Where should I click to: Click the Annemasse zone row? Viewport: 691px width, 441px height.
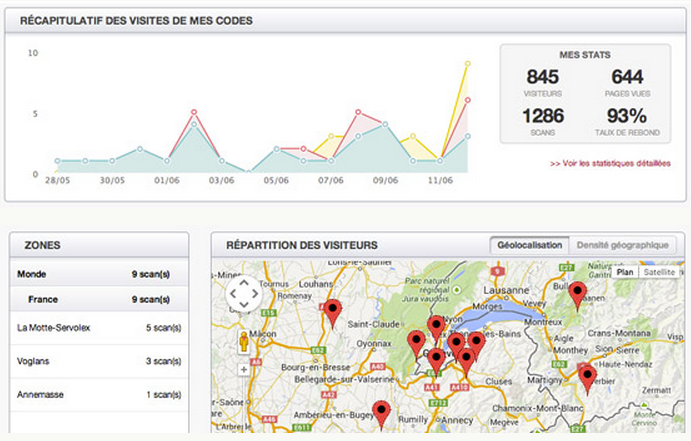point(98,395)
